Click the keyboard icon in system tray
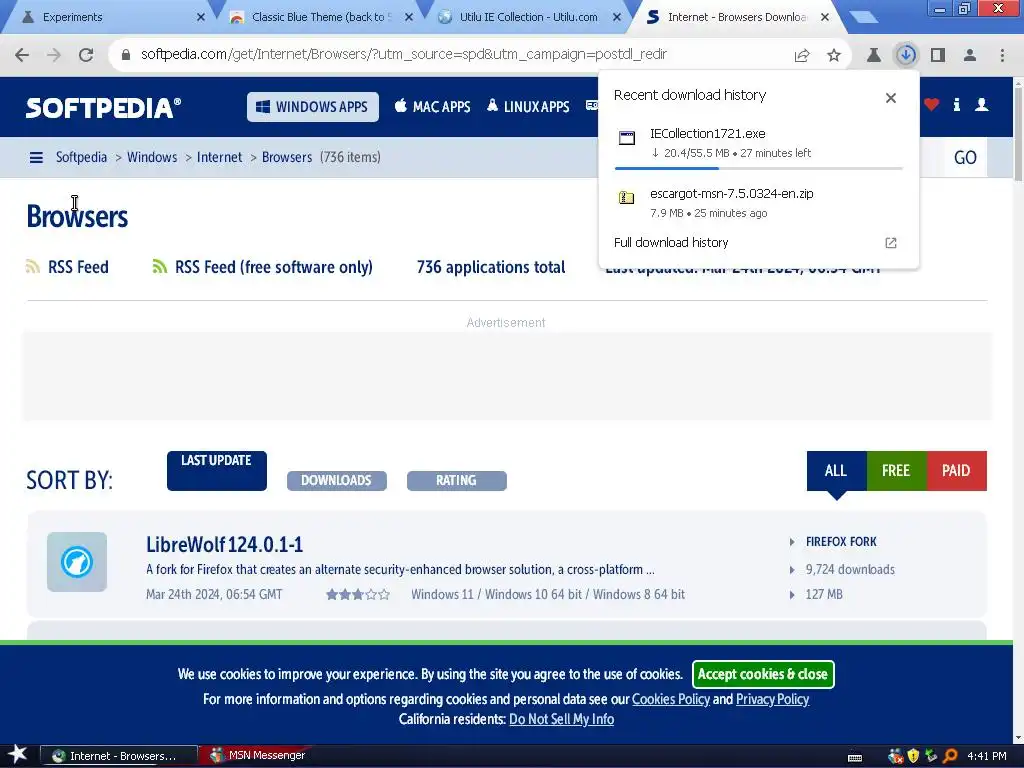Image resolution: width=1024 pixels, height=768 pixels. tap(855, 757)
